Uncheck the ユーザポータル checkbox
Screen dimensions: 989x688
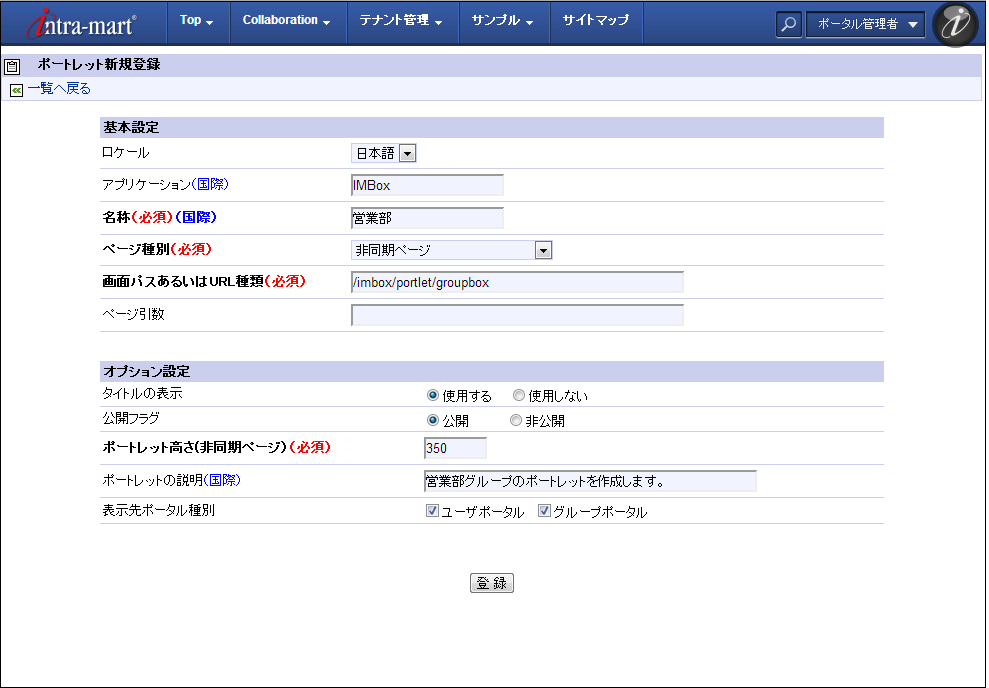coord(433,511)
